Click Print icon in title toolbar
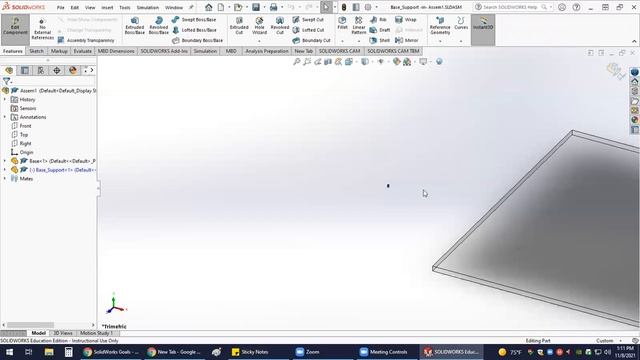Screen dimensions: 640x360 tap(273, 7)
